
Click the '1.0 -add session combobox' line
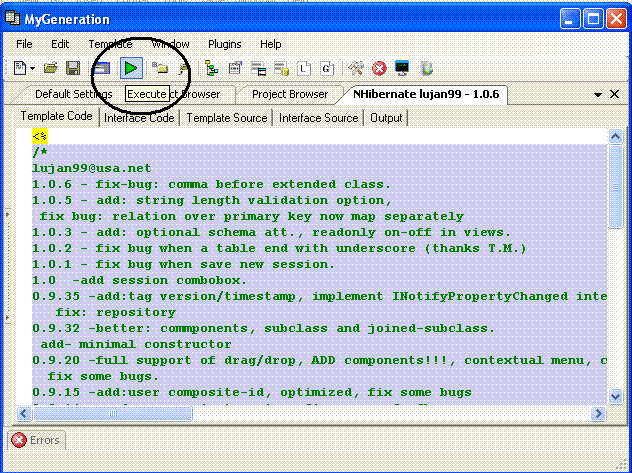click(x=139, y=280)
